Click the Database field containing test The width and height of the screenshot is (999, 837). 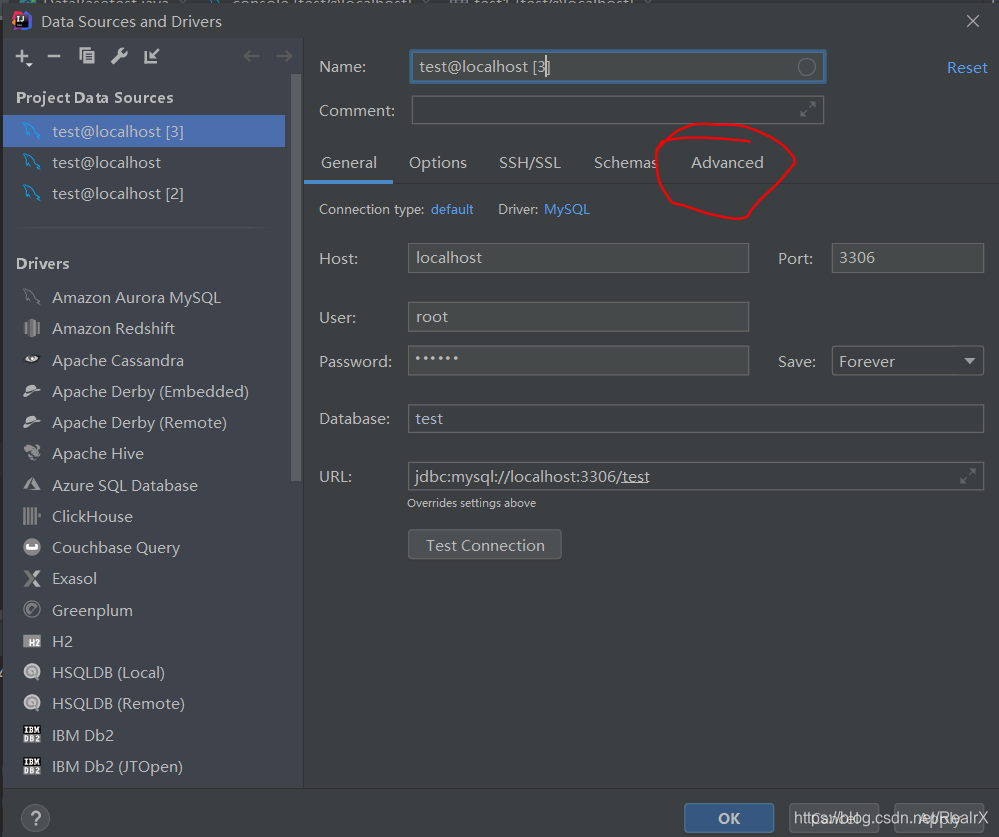(x=696, y=418)
